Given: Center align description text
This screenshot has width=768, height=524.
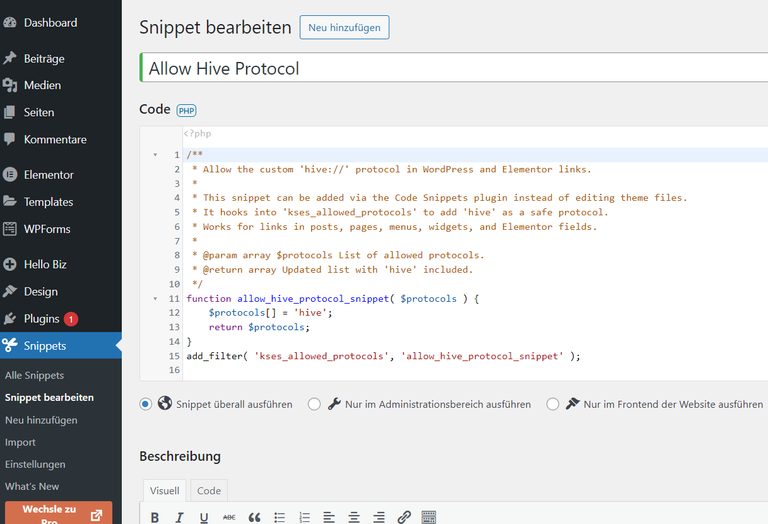Looking at the screenshot, I should [x=354, y=517].
